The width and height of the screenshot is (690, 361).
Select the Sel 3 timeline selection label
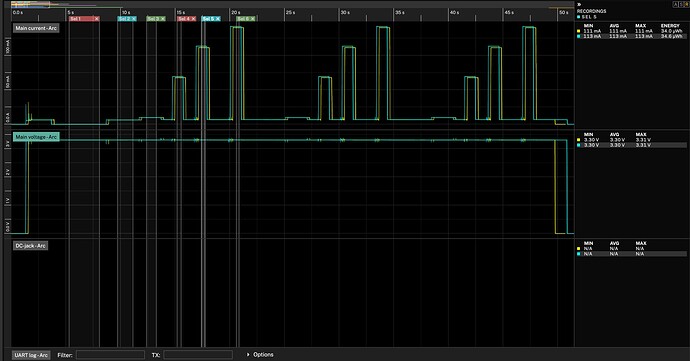pyautogui.click(x=153, y=19)
